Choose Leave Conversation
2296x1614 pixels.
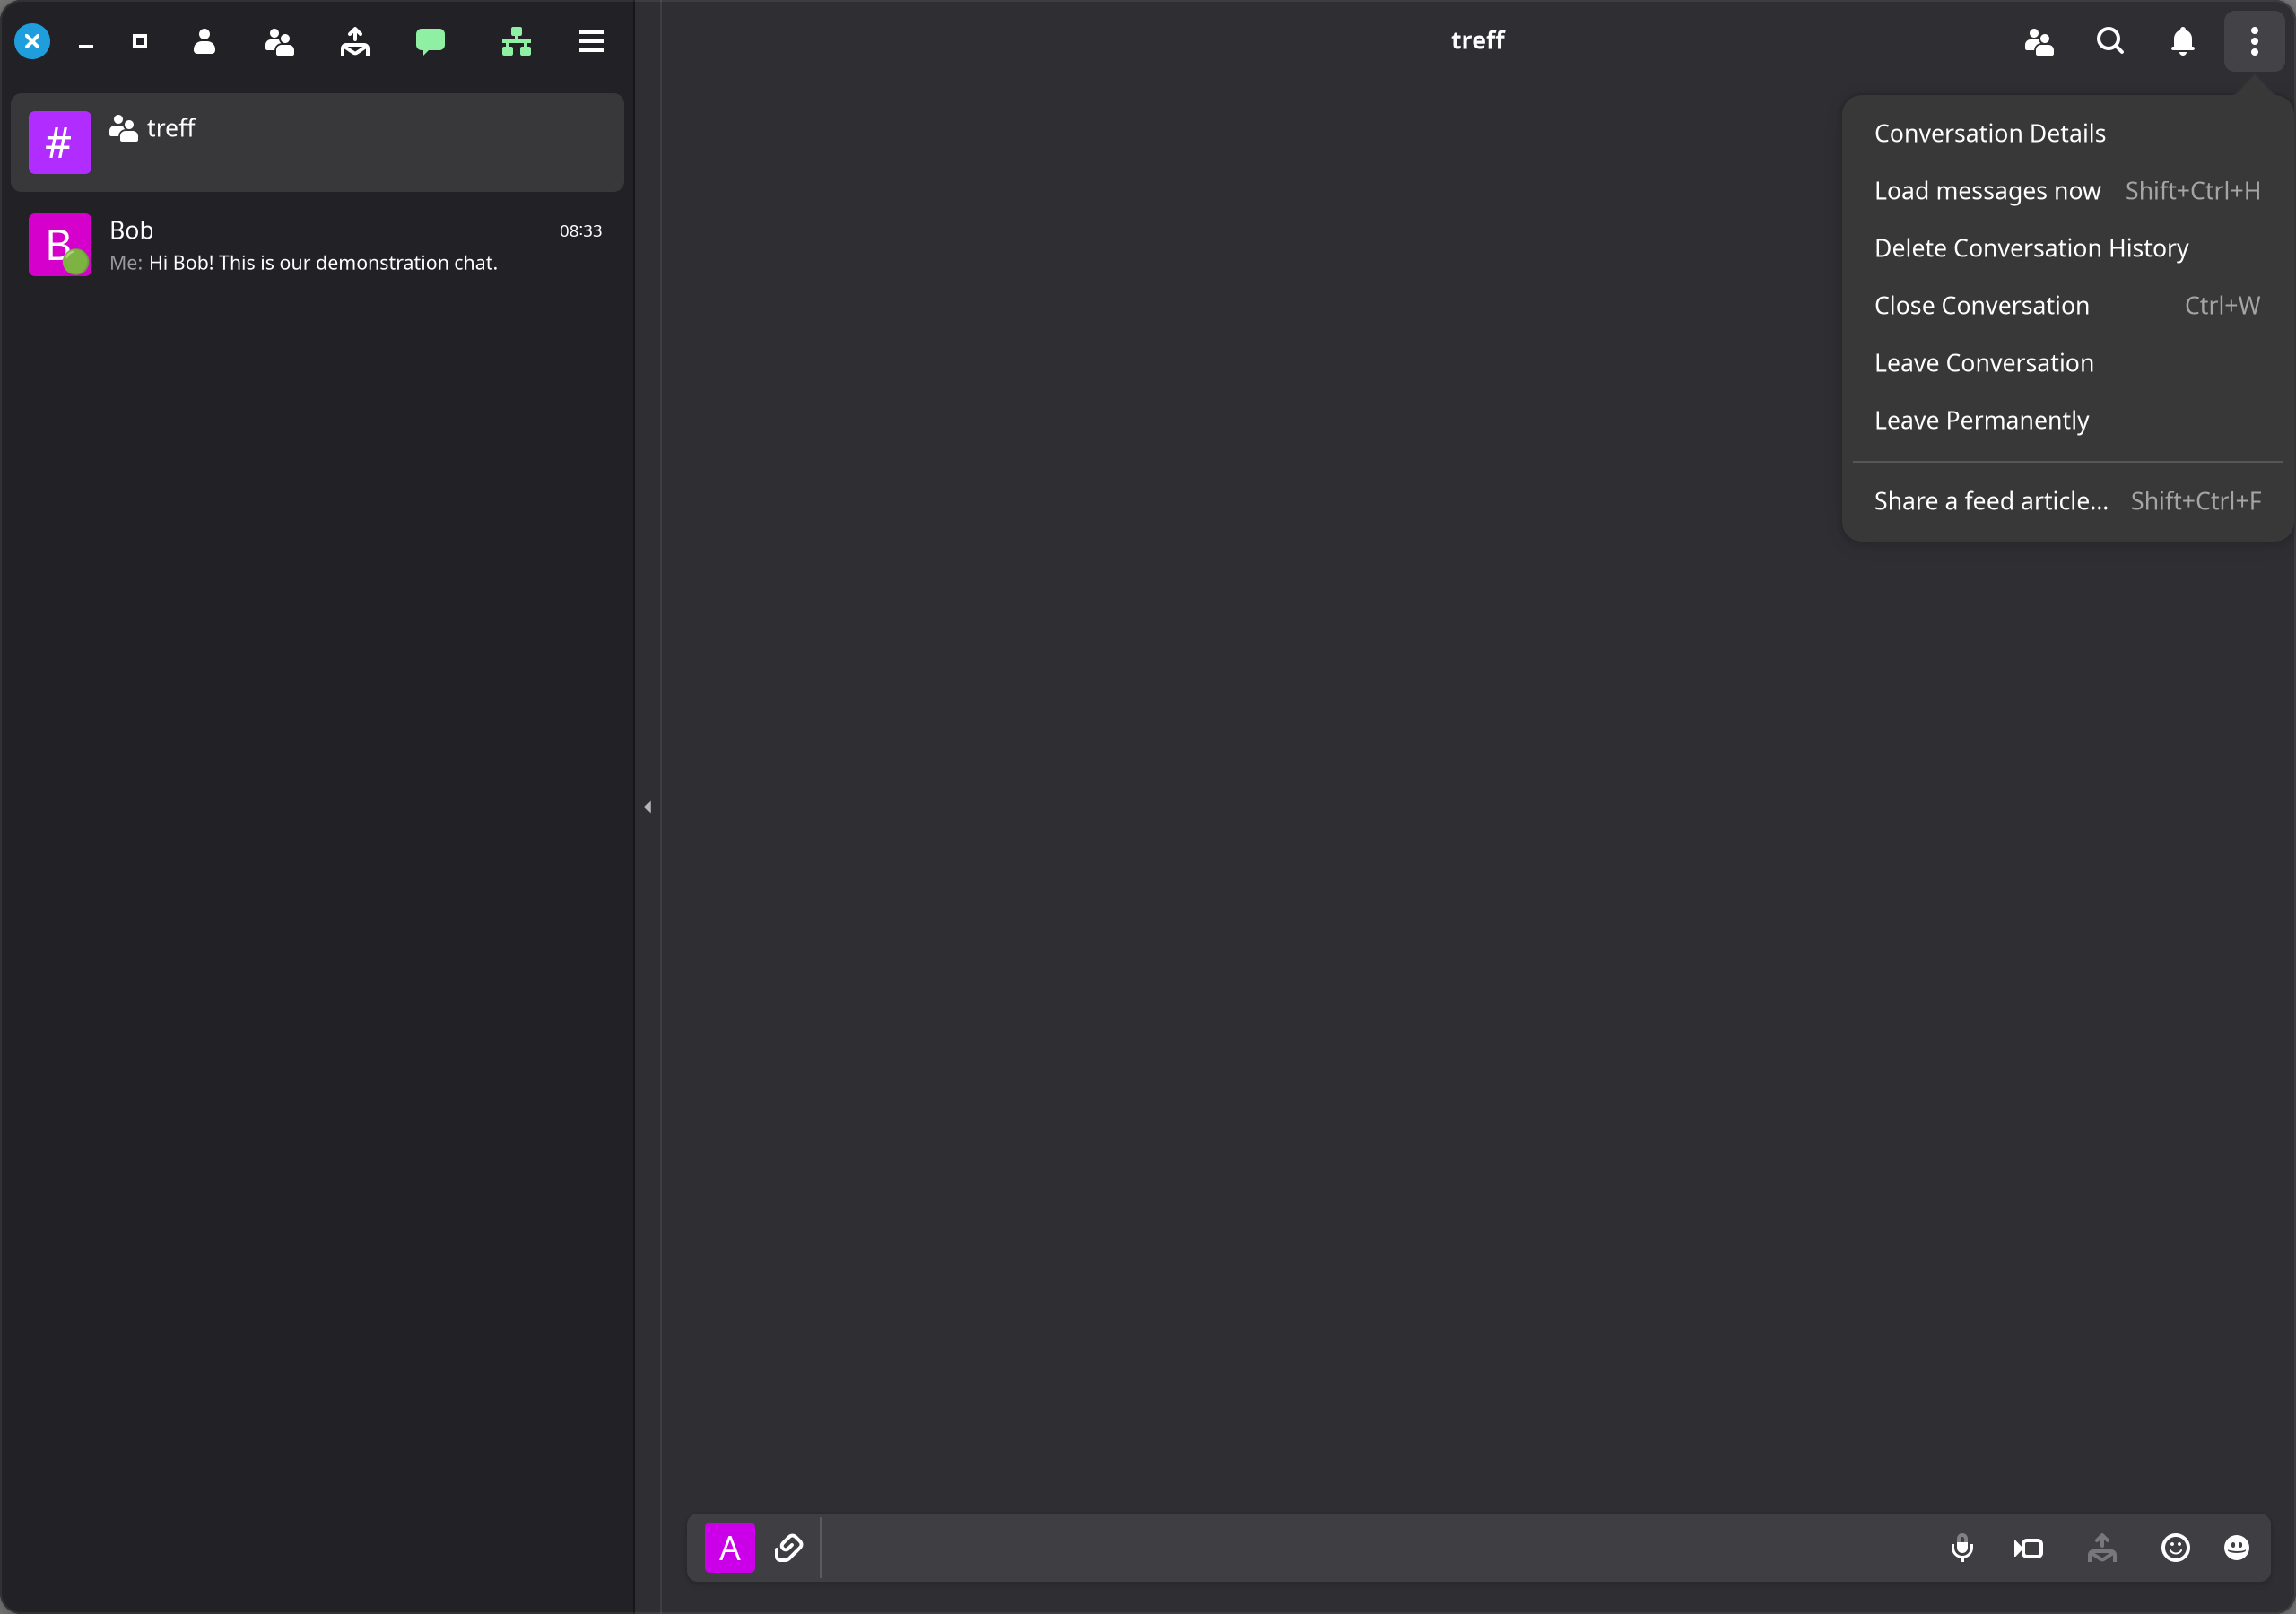2067,363
